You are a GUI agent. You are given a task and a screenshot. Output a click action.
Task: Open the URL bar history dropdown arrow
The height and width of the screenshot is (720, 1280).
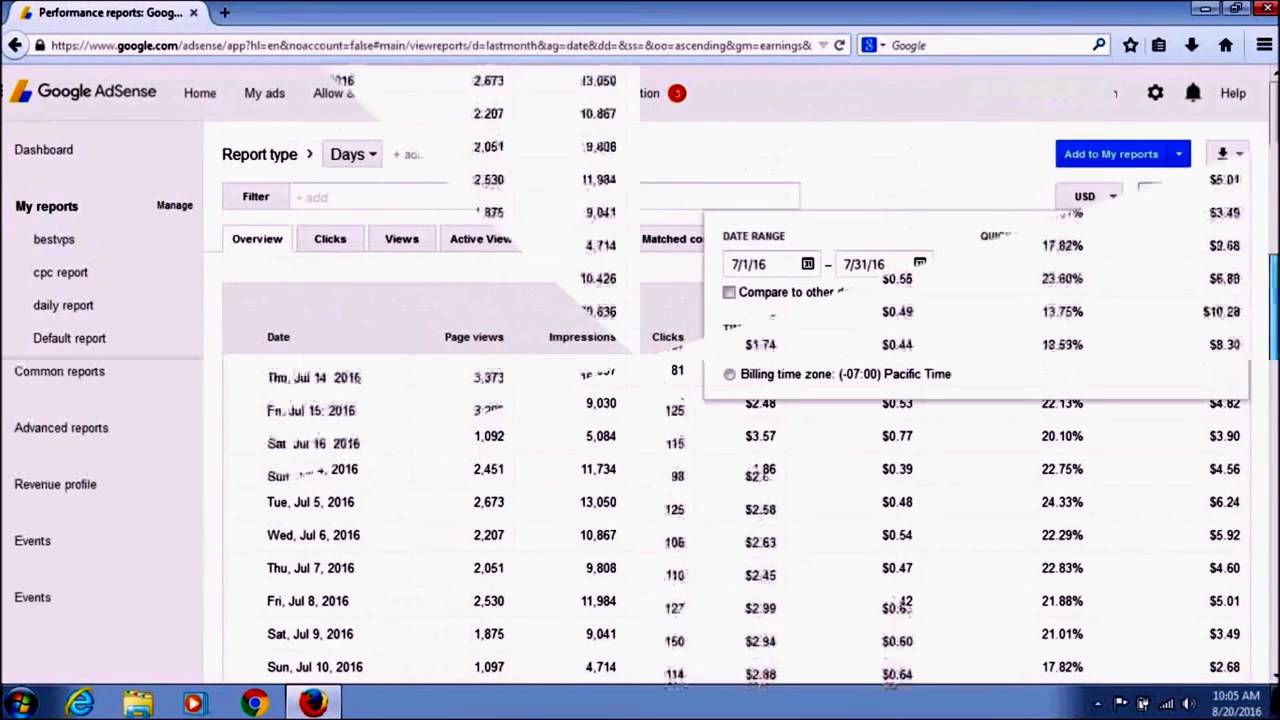tap(823, 45)
